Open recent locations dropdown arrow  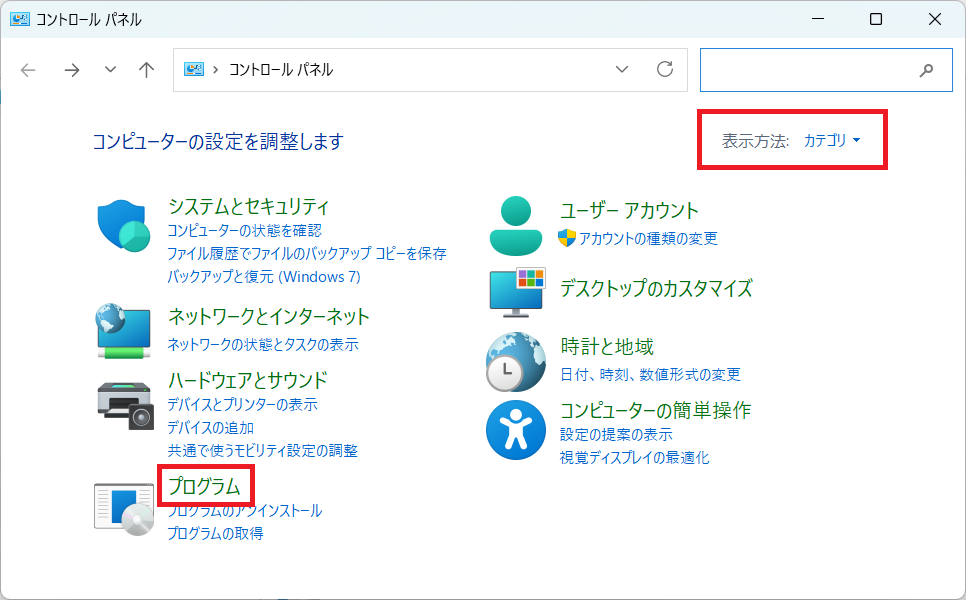pos(110,70)
